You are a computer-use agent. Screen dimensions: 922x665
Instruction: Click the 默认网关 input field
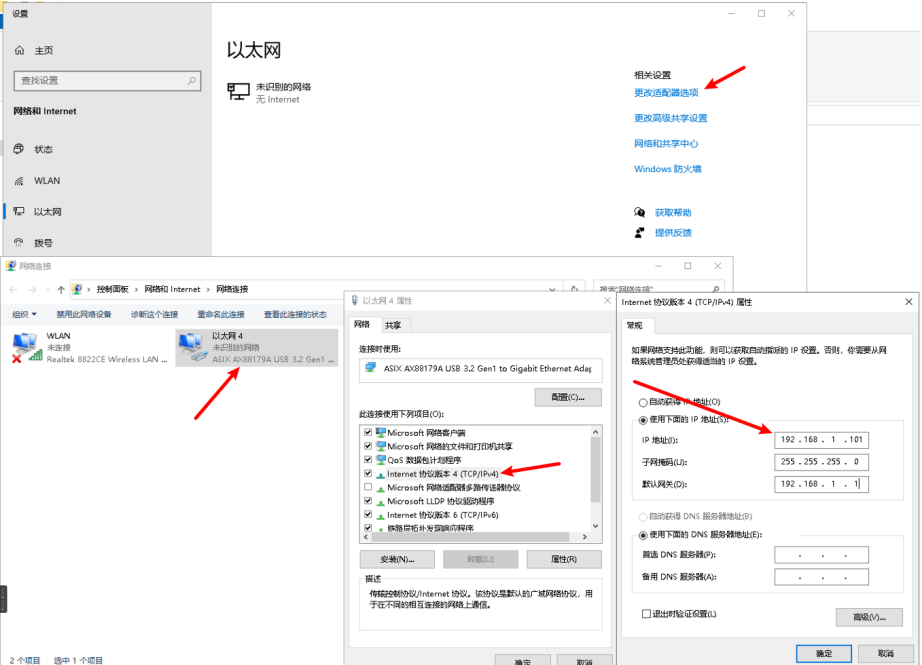pos(821,484)
